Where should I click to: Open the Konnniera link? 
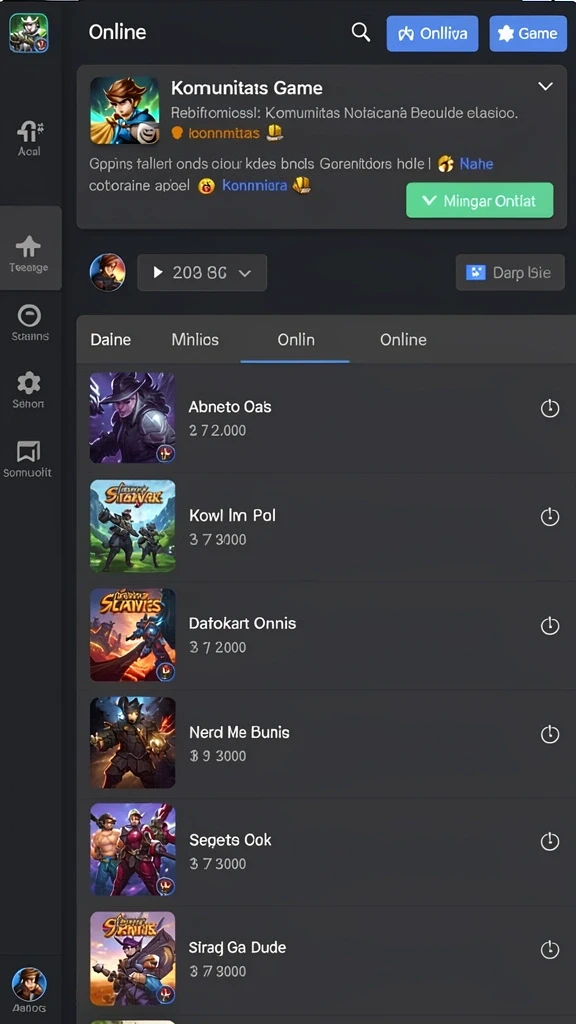(x=255, y=185)
